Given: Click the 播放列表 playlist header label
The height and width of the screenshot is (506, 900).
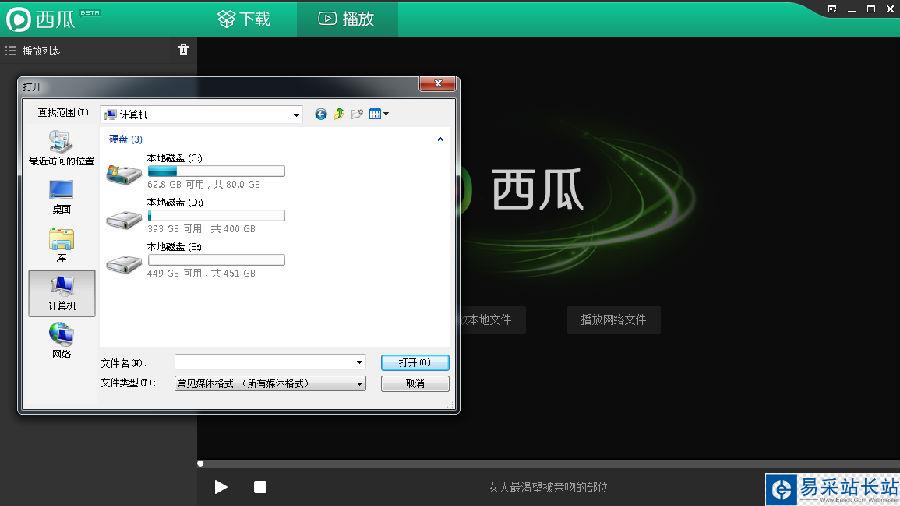Looking at the screenshot, I should 41,50.
